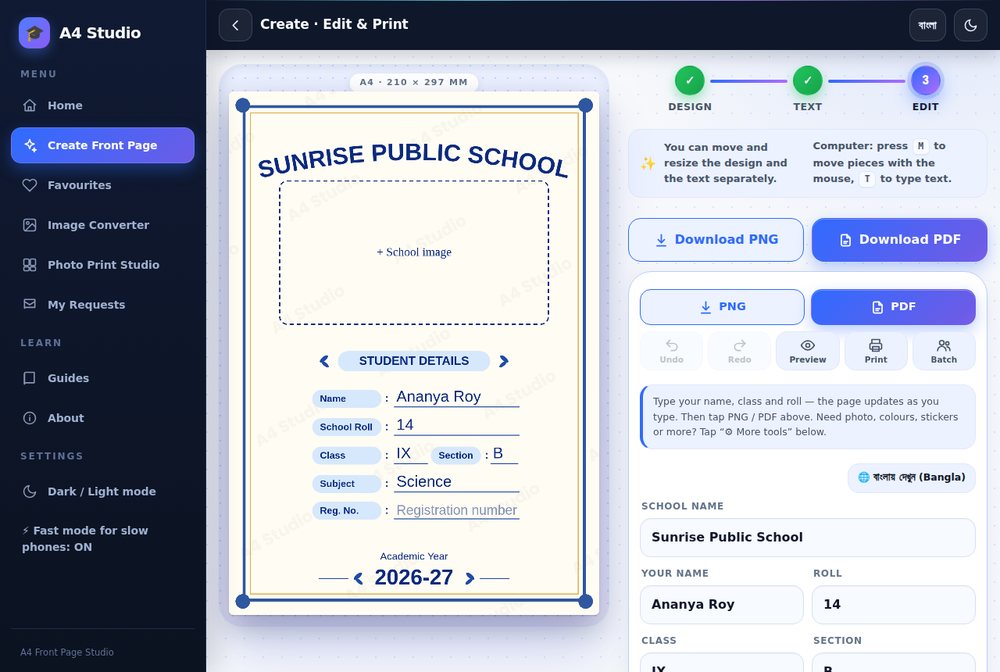Grab the bottom-right corner resize handle
Image resolution: width=1000 pixels, height=672 pixels.
[x=585, y=601]
